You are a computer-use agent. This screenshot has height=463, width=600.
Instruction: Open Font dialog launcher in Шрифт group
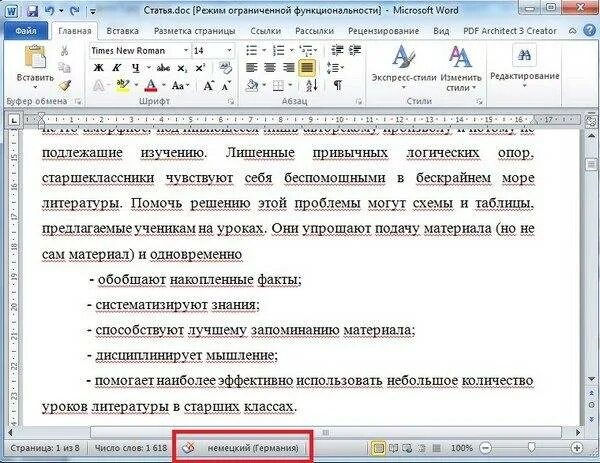pyautogui.click(x=231, y=102)
